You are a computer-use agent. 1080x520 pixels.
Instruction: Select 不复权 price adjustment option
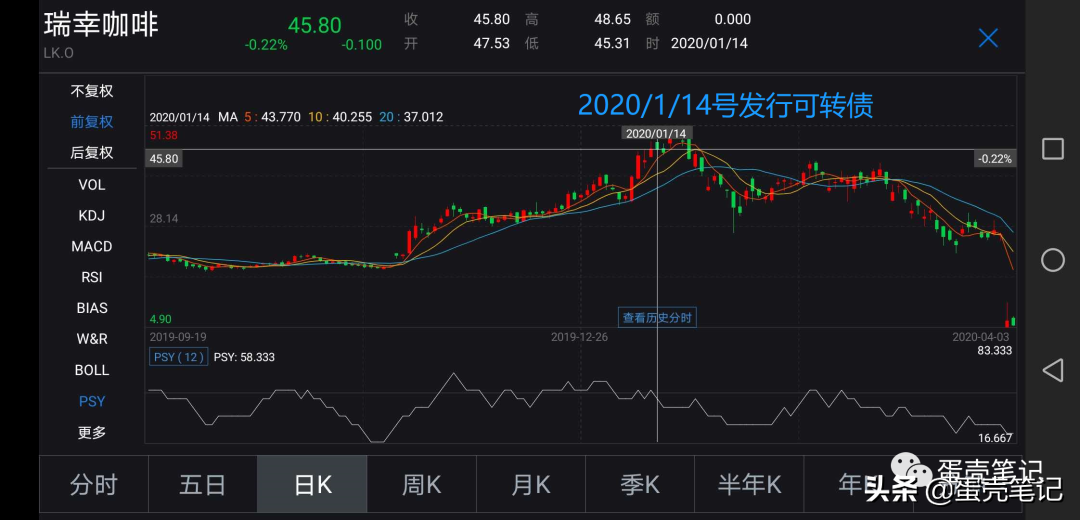(x=92, y=91)
